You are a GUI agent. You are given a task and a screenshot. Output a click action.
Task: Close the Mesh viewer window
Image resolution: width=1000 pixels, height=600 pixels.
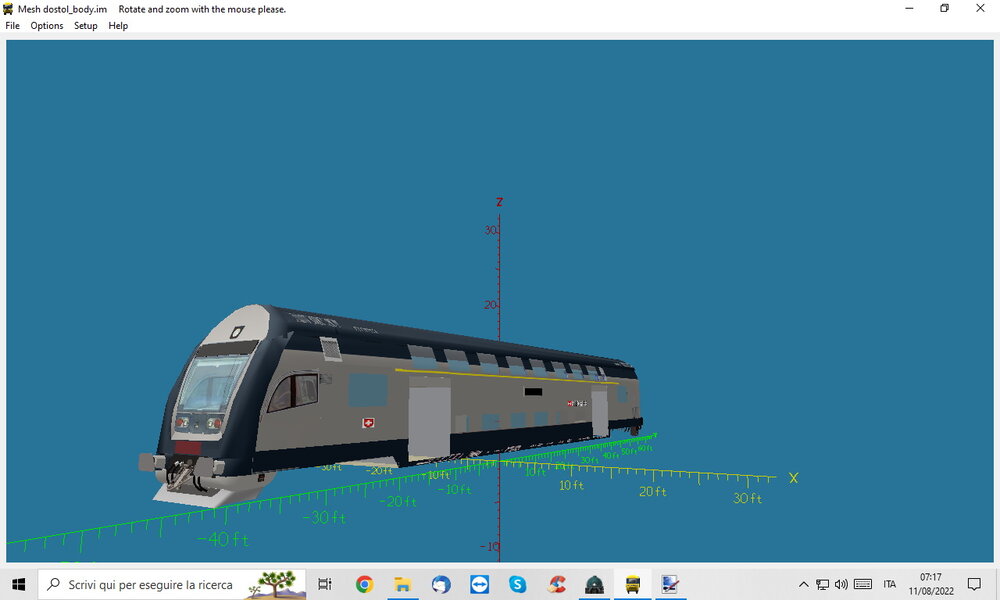pyautogui.click(x=980, y=8)
